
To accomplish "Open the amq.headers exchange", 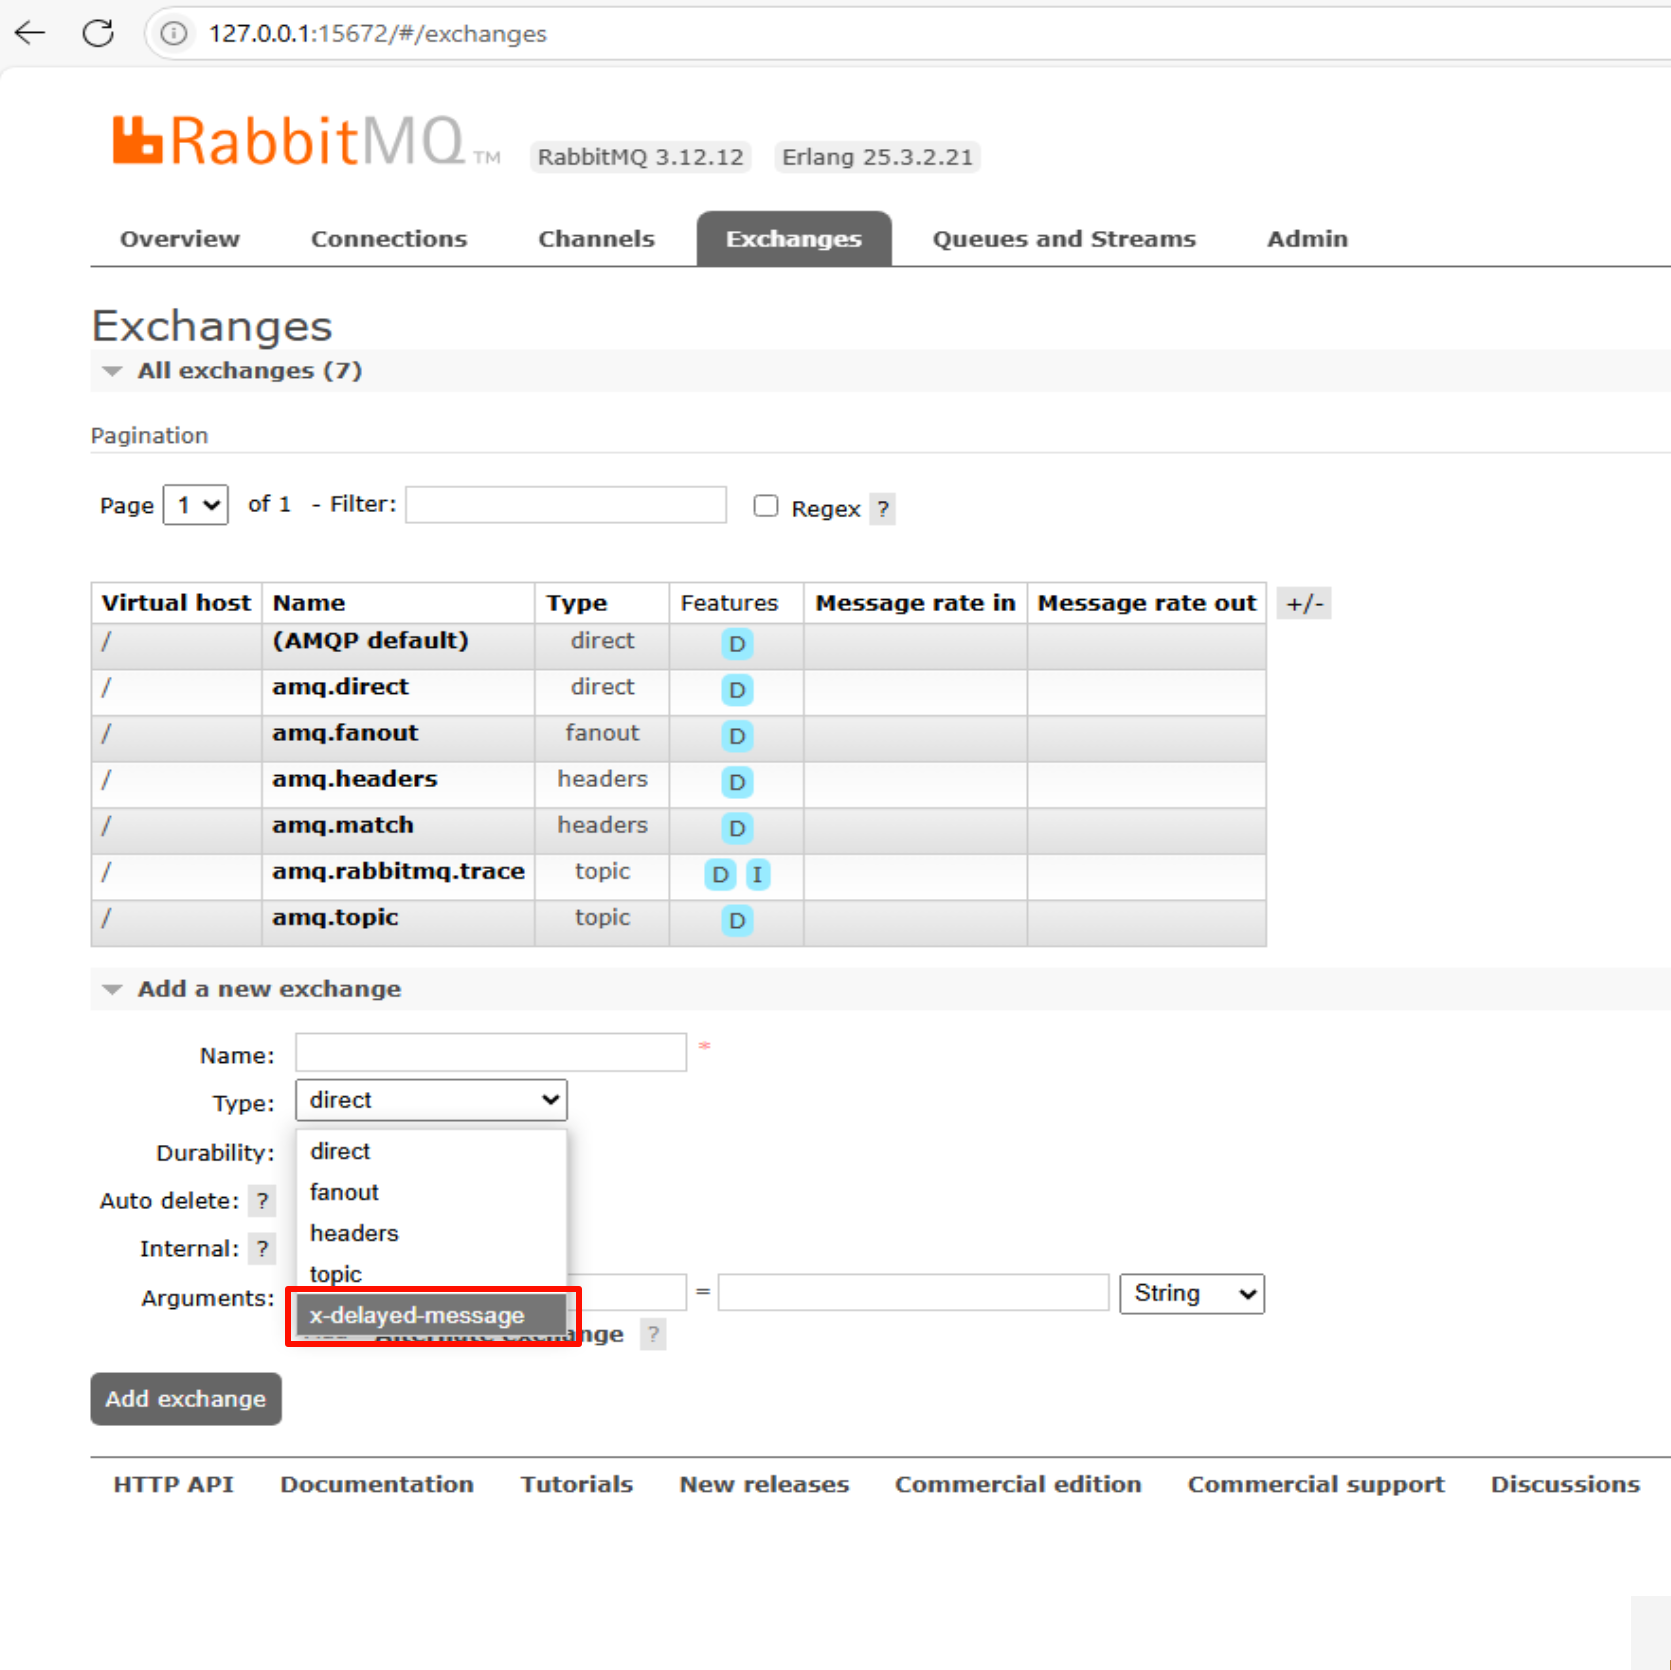I will point(355,779).
